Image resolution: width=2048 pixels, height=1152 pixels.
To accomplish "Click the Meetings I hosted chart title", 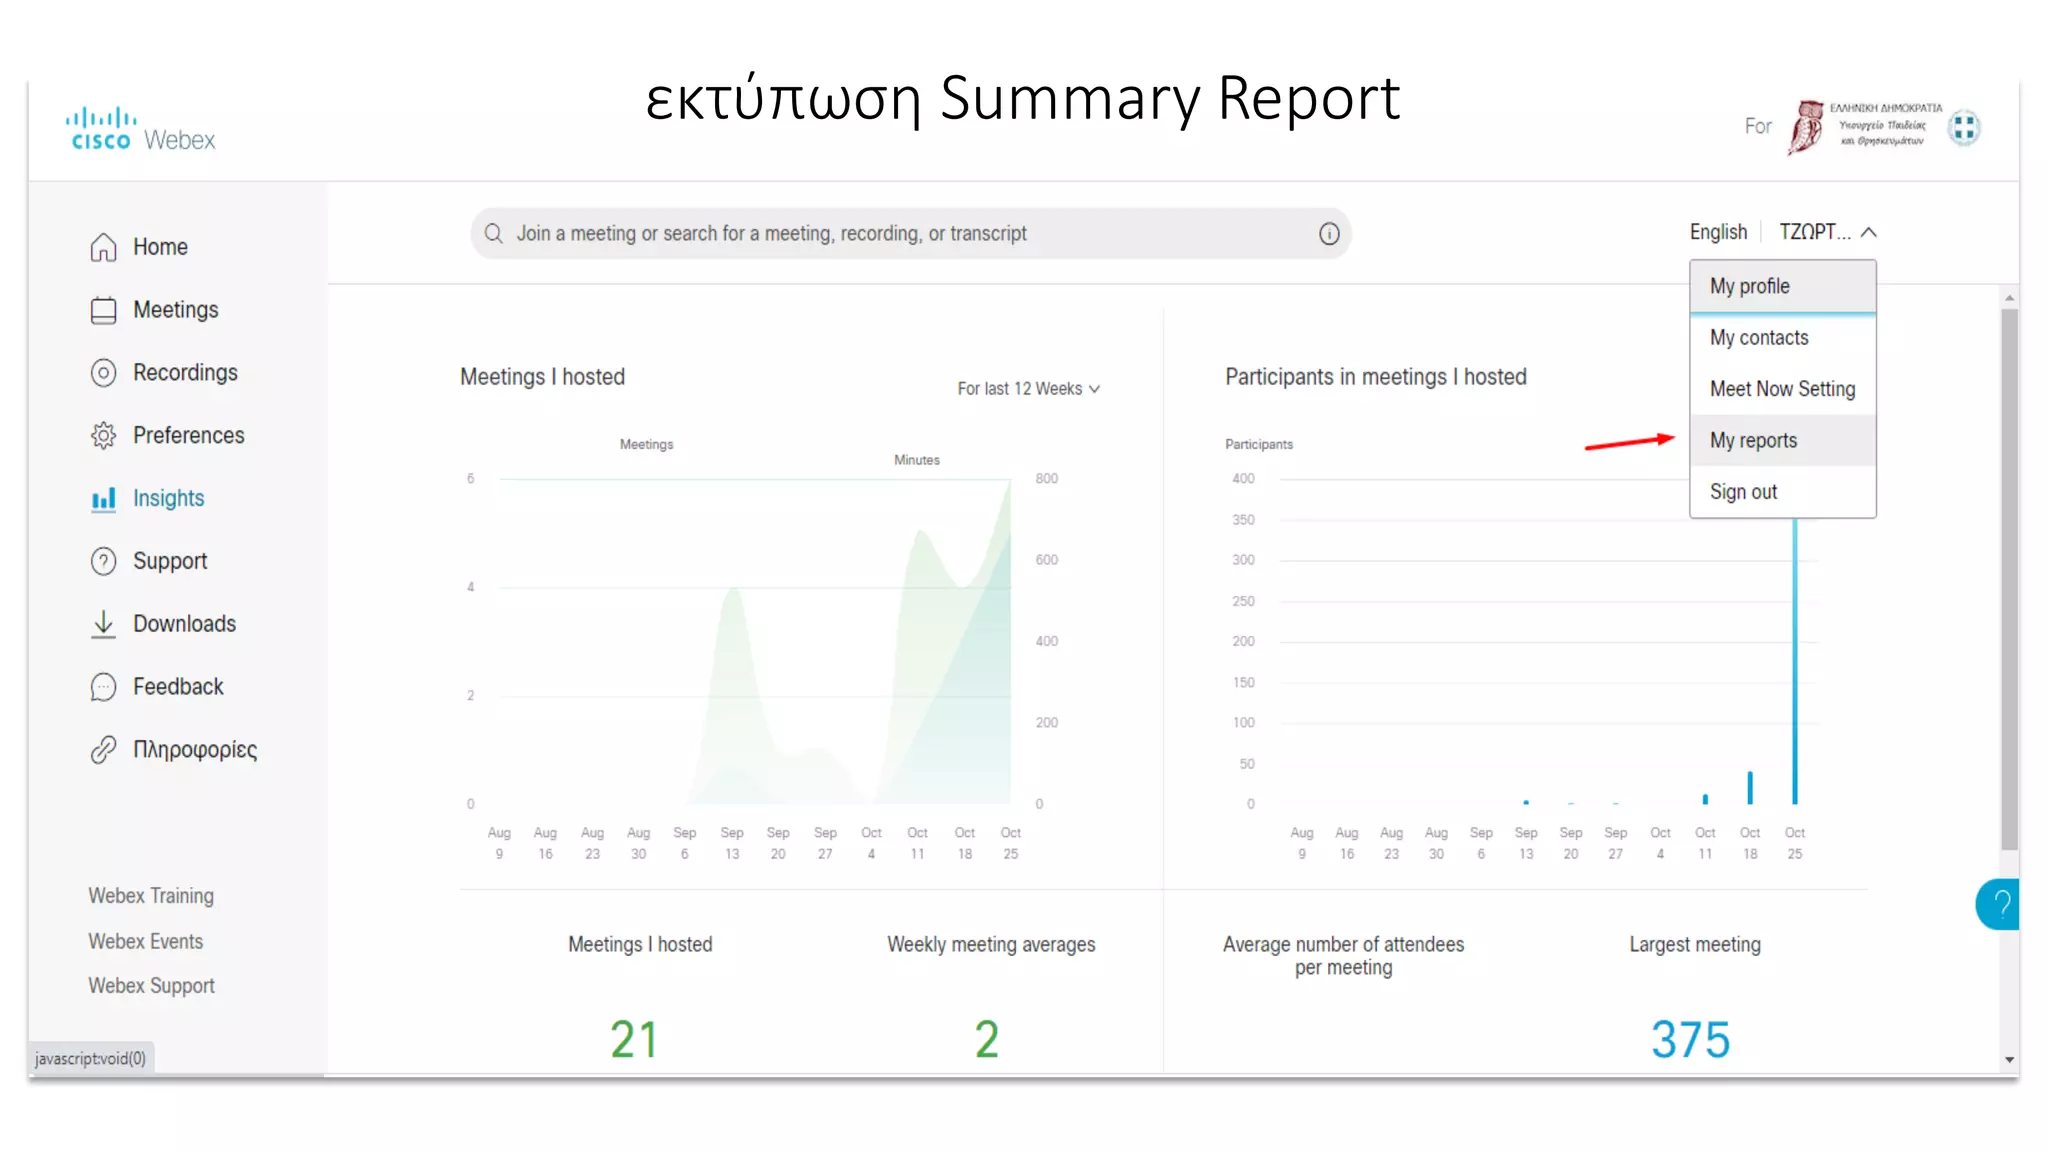I will coord(542,377).
